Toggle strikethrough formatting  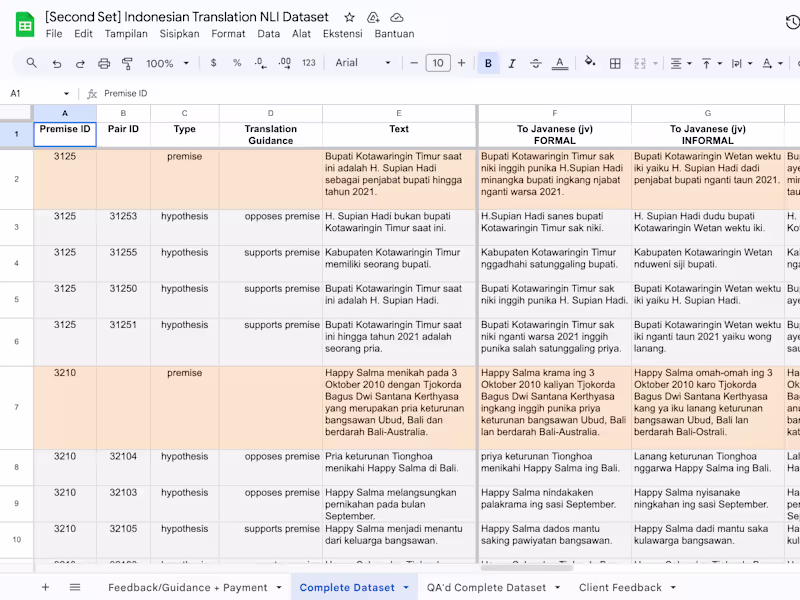[536, 63]
